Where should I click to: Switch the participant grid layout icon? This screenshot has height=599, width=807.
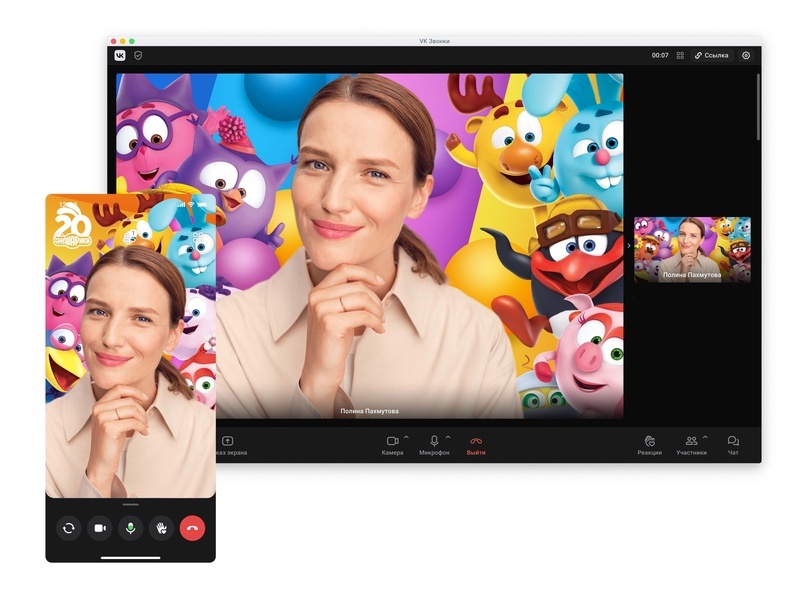point(680,56)
